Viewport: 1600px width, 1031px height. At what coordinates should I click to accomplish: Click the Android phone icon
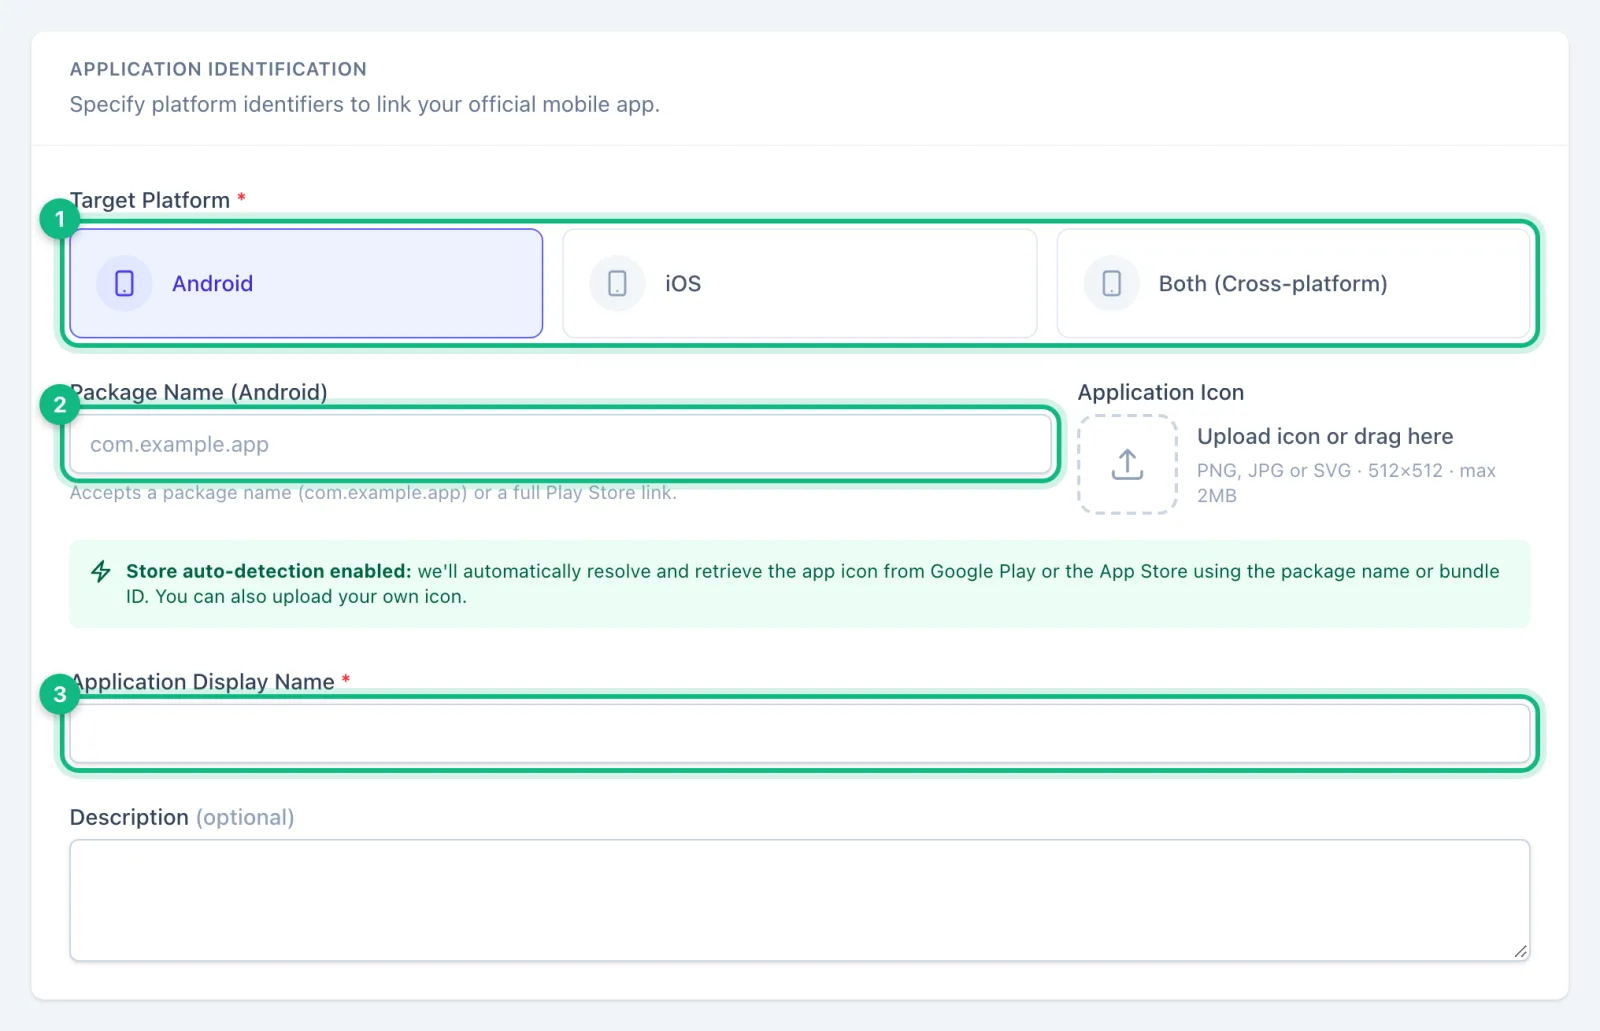[x=124, y=284]
